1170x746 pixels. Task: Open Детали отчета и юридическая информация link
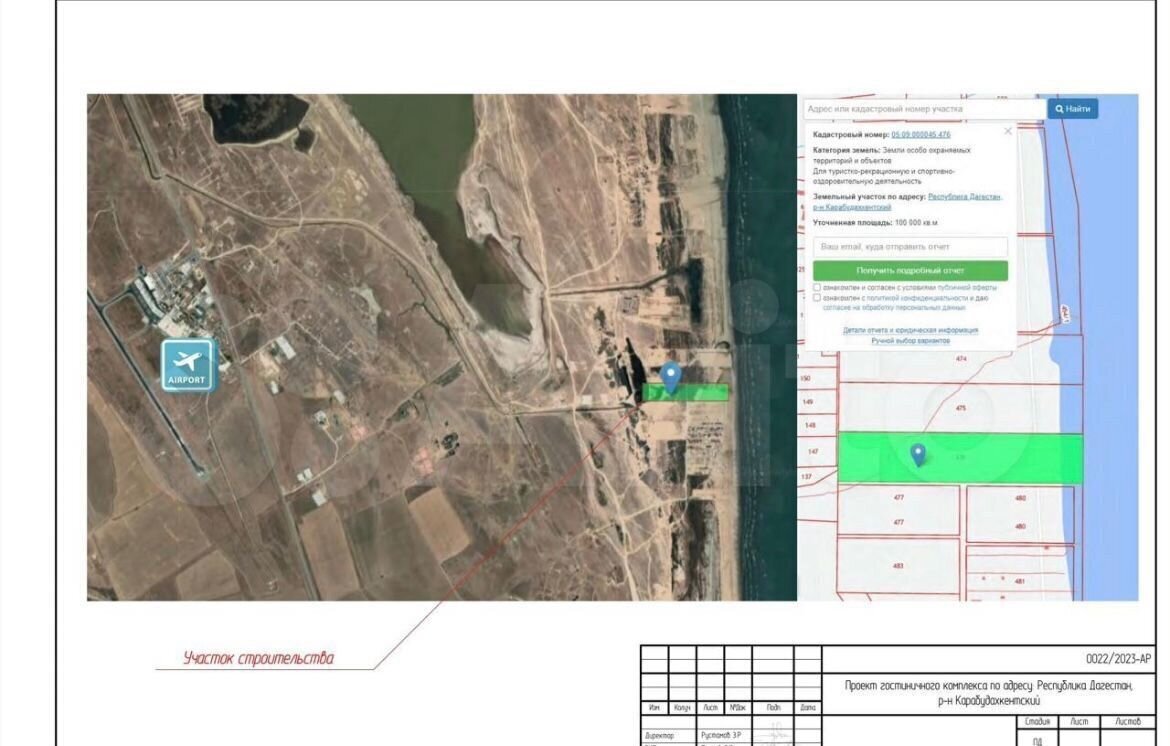coord(910,330)
